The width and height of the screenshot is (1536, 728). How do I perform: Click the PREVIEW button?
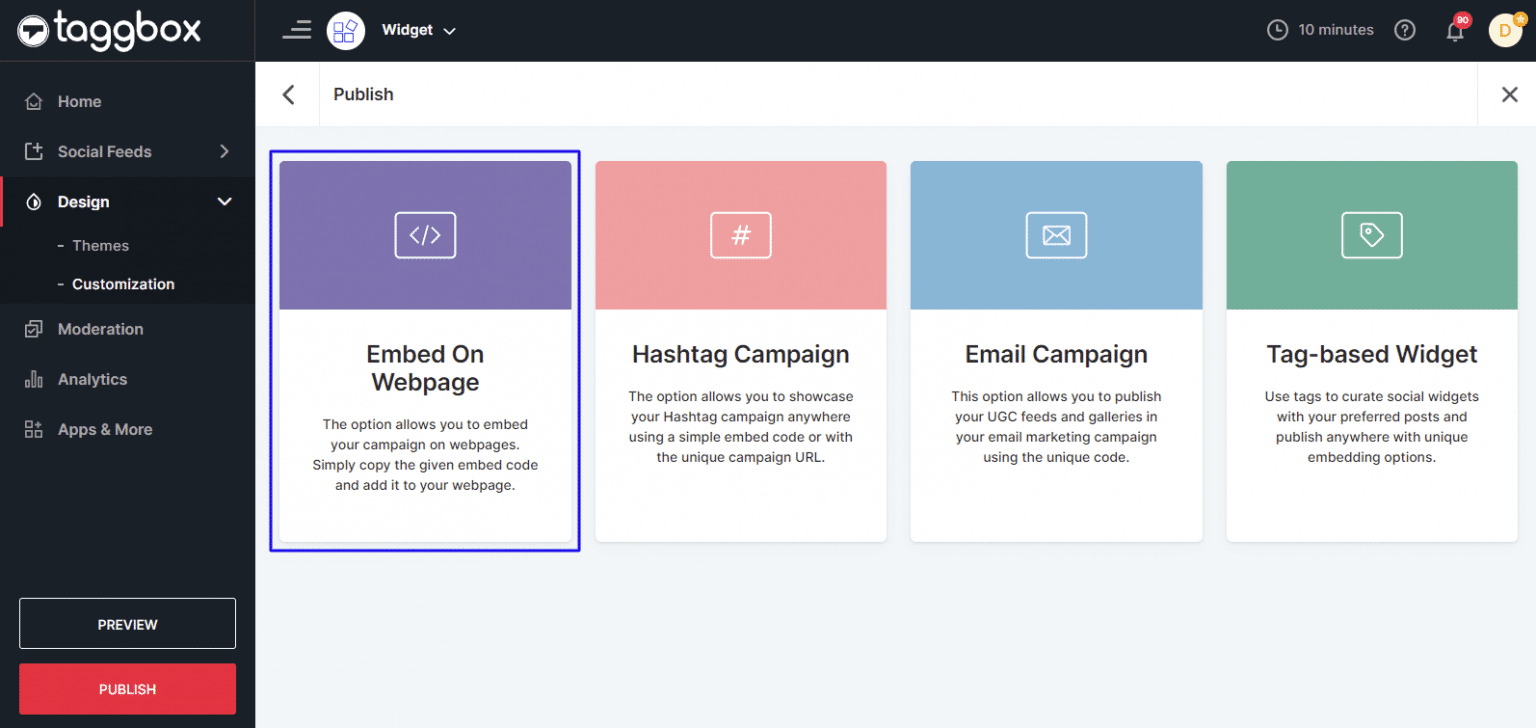click(127, 623)
